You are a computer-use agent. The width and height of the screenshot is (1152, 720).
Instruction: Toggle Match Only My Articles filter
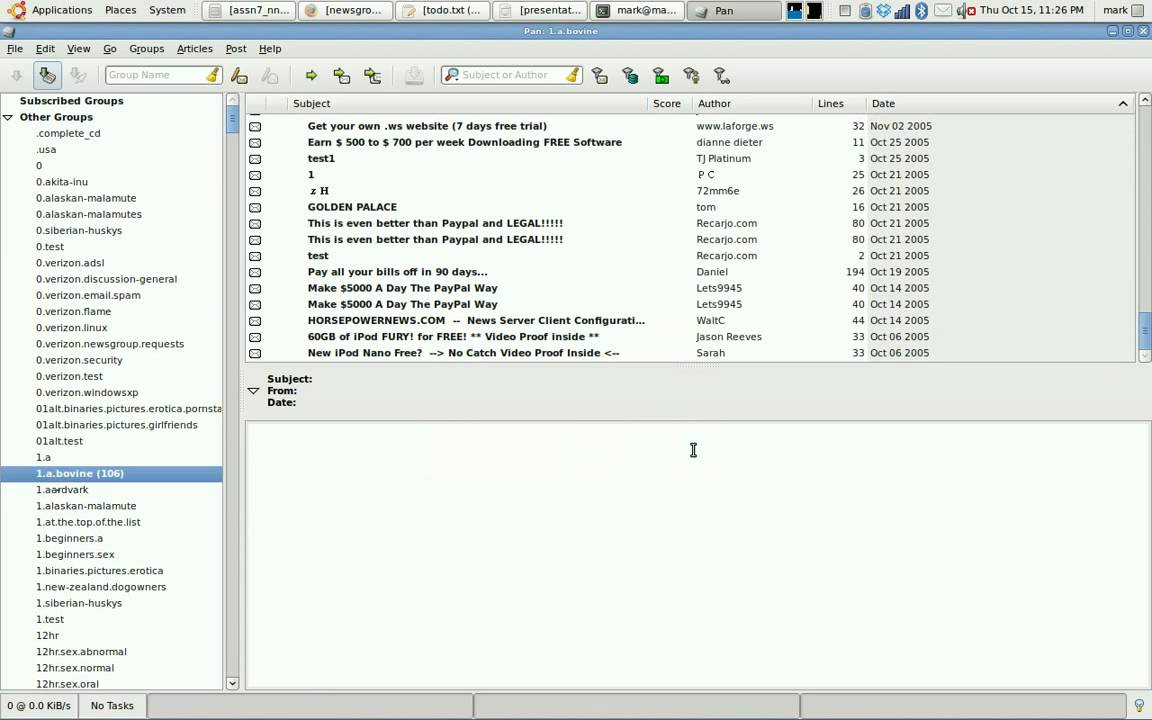(691, 76)
